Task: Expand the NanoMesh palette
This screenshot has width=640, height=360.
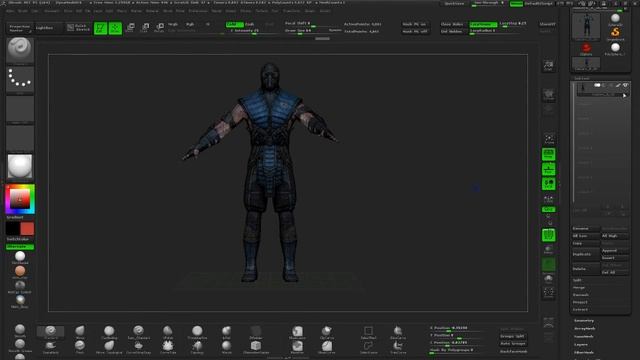Action: point(584,336)
